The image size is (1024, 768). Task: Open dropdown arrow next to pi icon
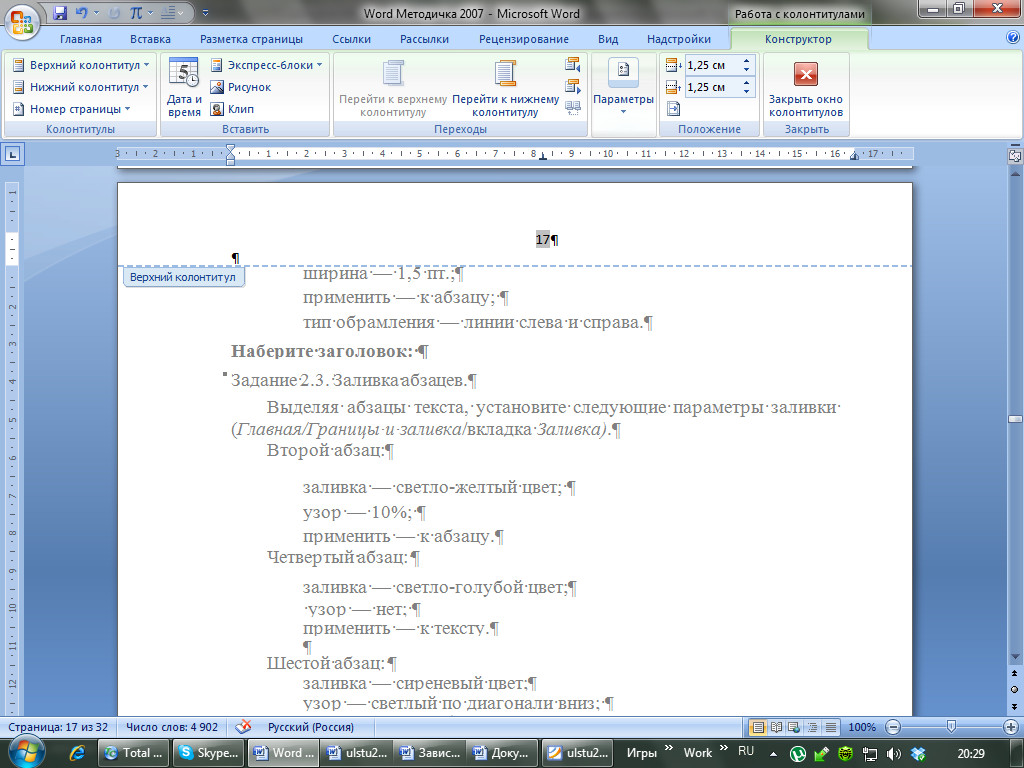[150, 12]
